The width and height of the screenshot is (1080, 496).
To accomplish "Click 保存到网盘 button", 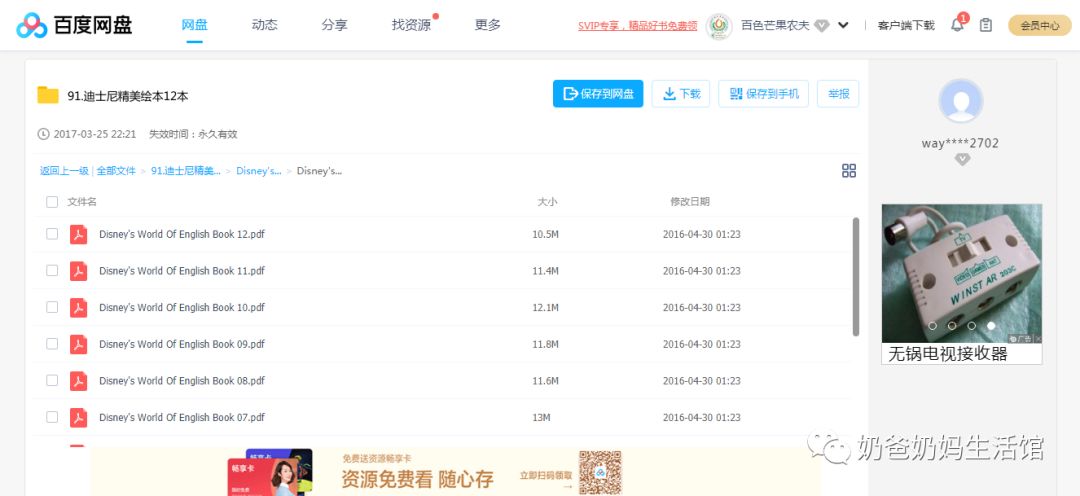I will click(598, 94).
